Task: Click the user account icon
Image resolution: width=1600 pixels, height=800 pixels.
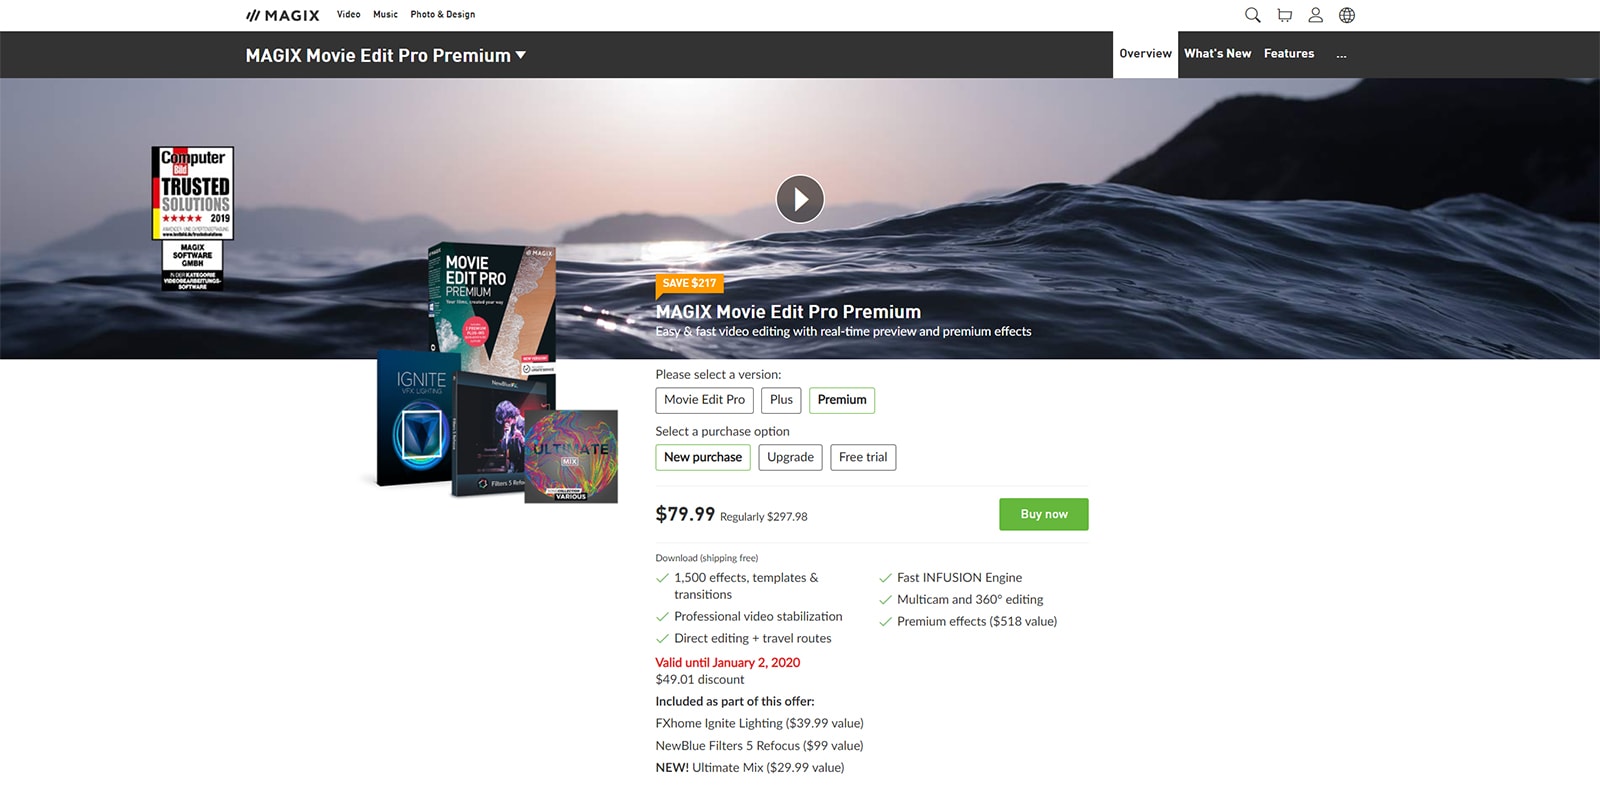Action: click(x=1315, y=15)
